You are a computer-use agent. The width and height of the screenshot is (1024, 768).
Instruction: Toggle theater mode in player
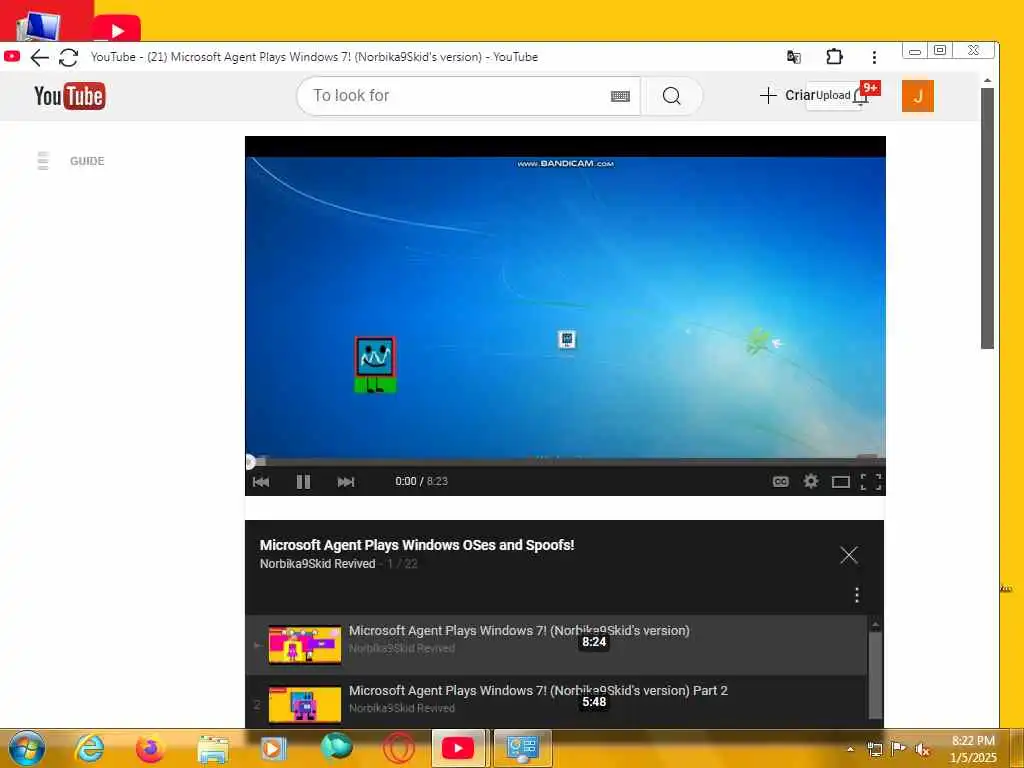click(x=840, y=482)
